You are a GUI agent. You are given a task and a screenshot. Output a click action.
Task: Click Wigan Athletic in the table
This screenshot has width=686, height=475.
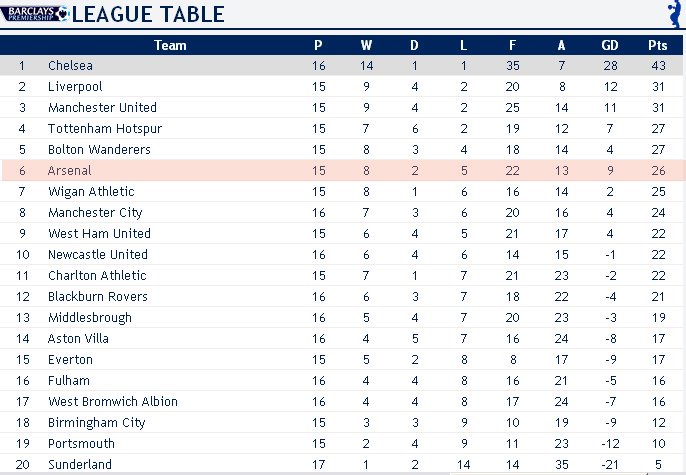pos(91,192)
